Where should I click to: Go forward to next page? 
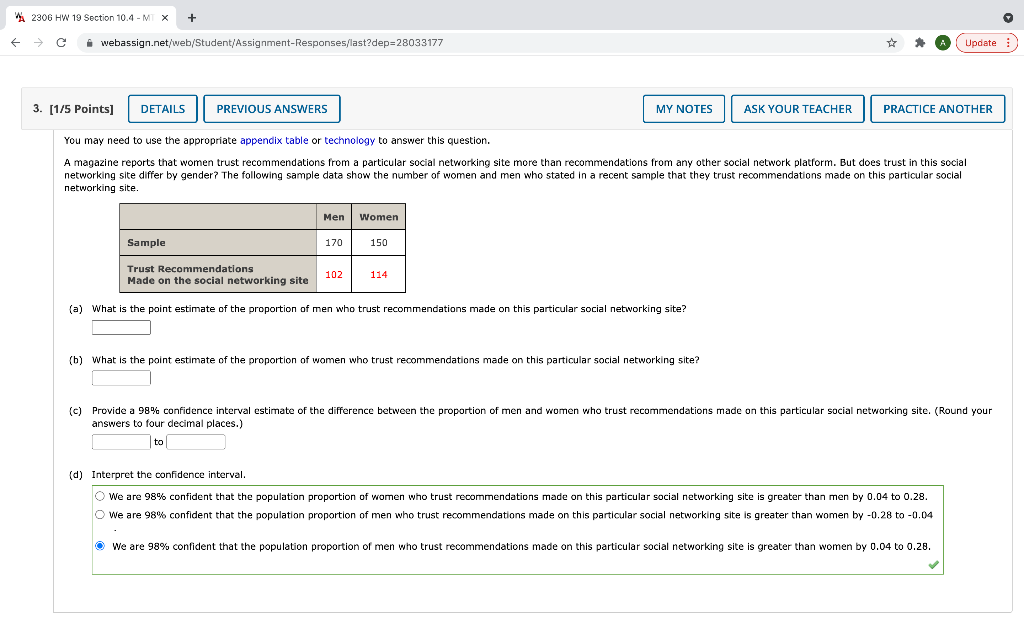tap(39, 42)
